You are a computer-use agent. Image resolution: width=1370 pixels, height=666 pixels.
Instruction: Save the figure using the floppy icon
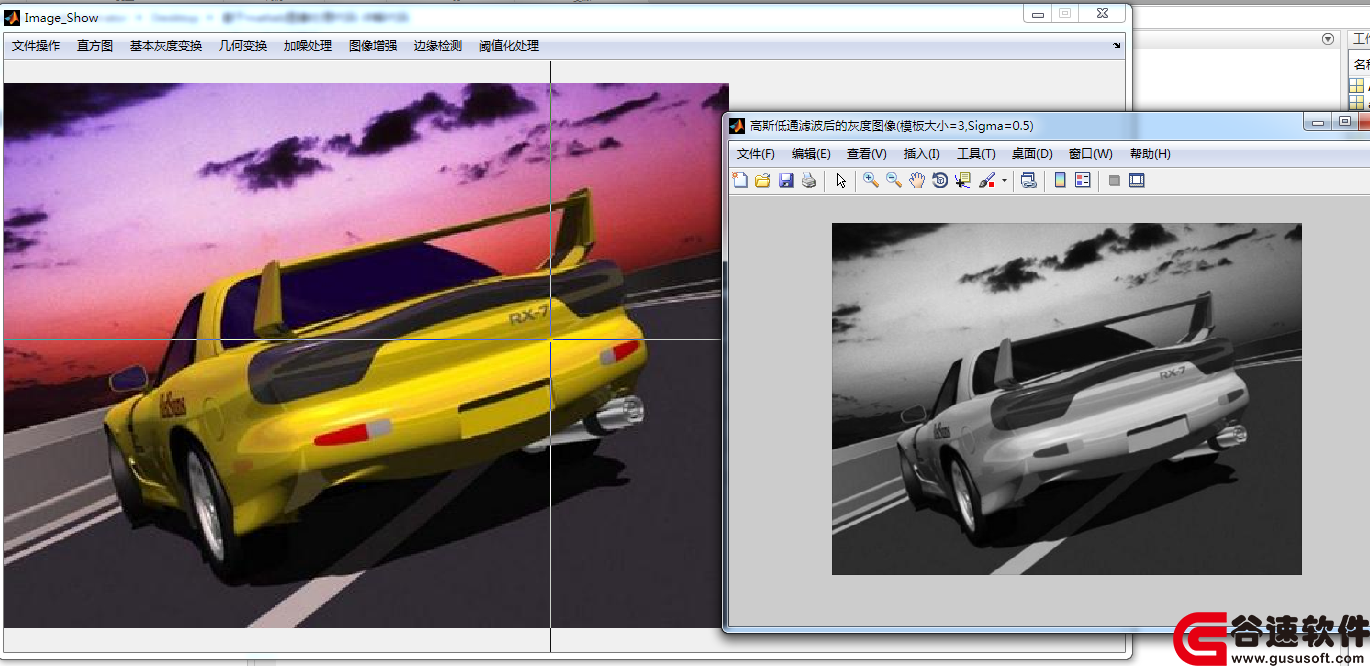point(785,181)
